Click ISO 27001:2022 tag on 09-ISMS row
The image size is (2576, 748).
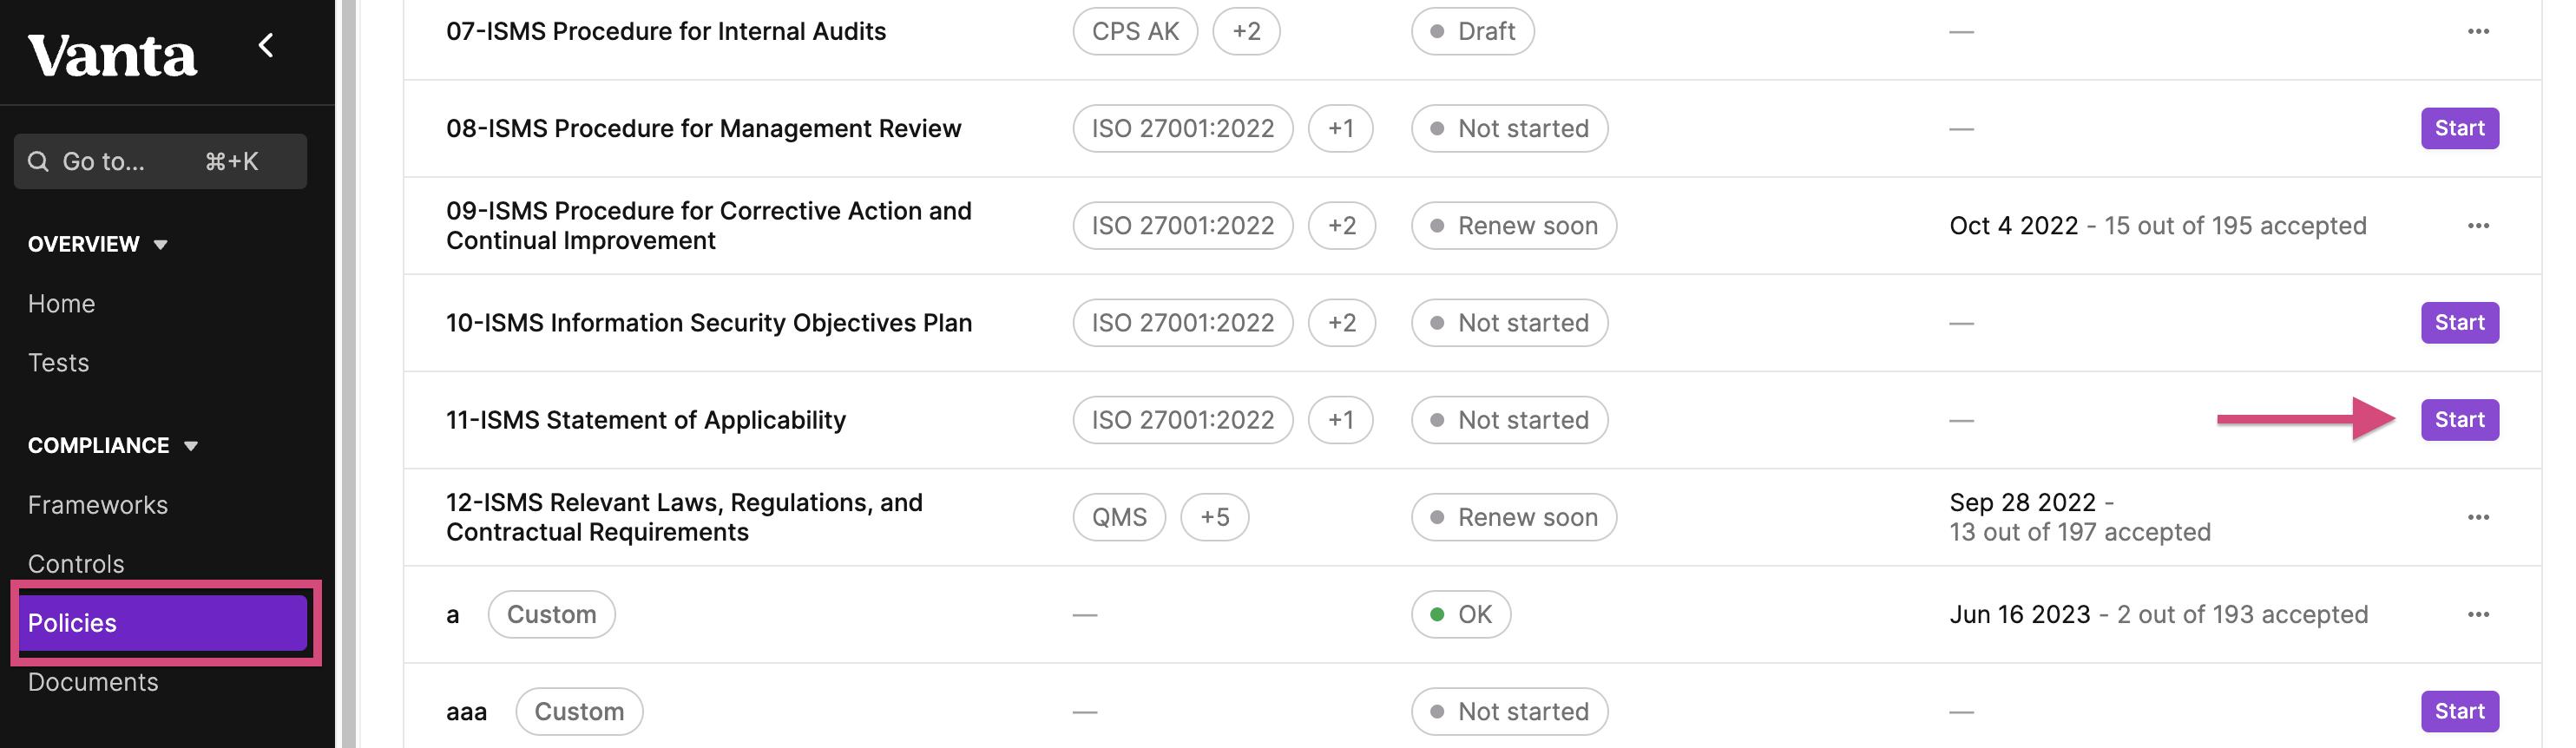[x=1183, y=226]
